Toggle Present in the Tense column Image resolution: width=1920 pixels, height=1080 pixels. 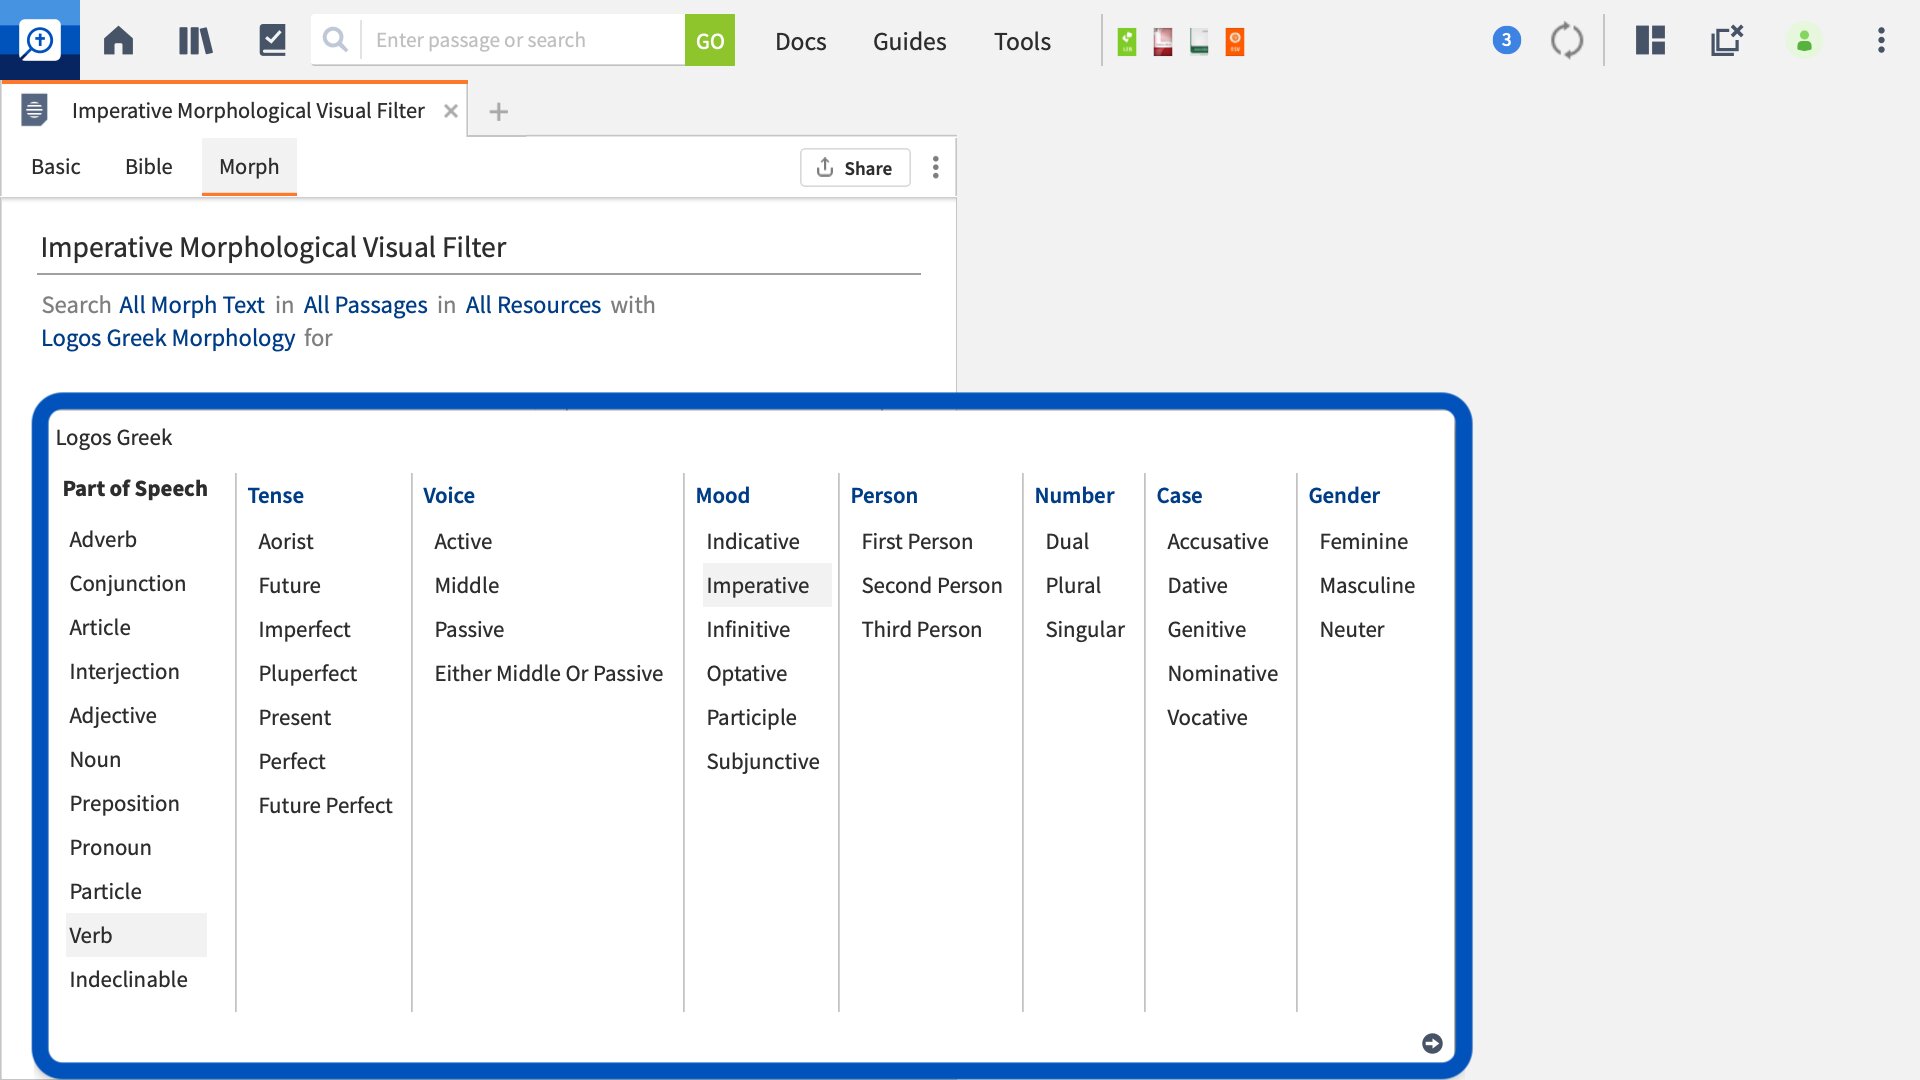click(x=295, y=717)
